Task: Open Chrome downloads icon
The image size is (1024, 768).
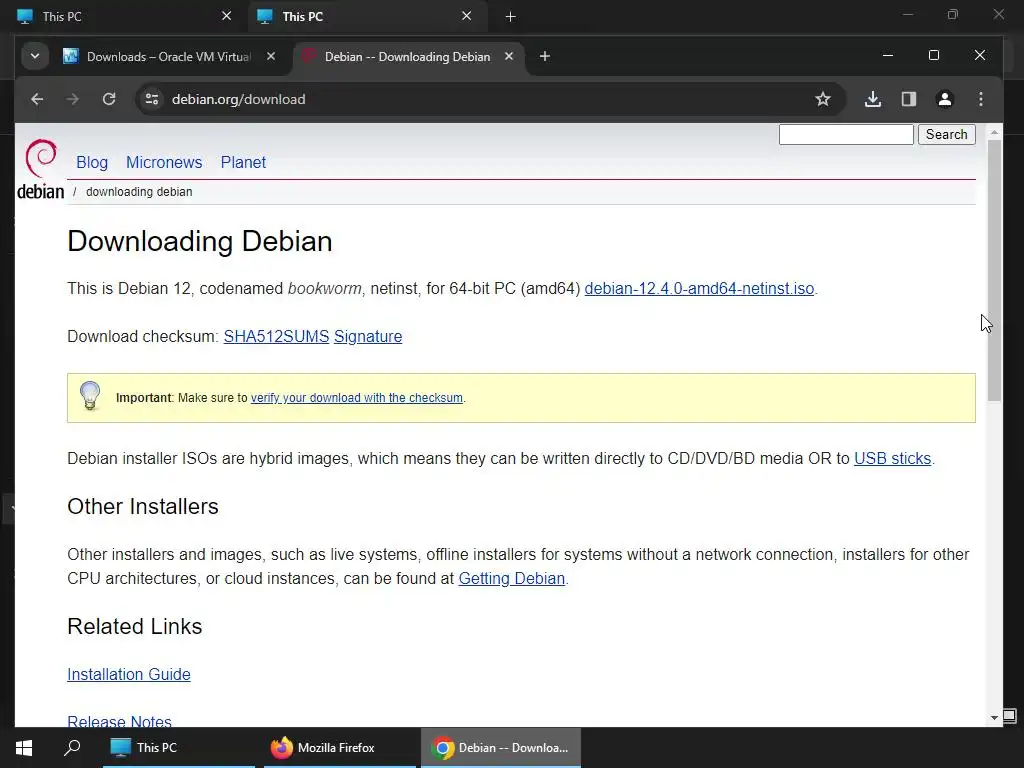Action: pyautogui.click(x=872, y=99)
